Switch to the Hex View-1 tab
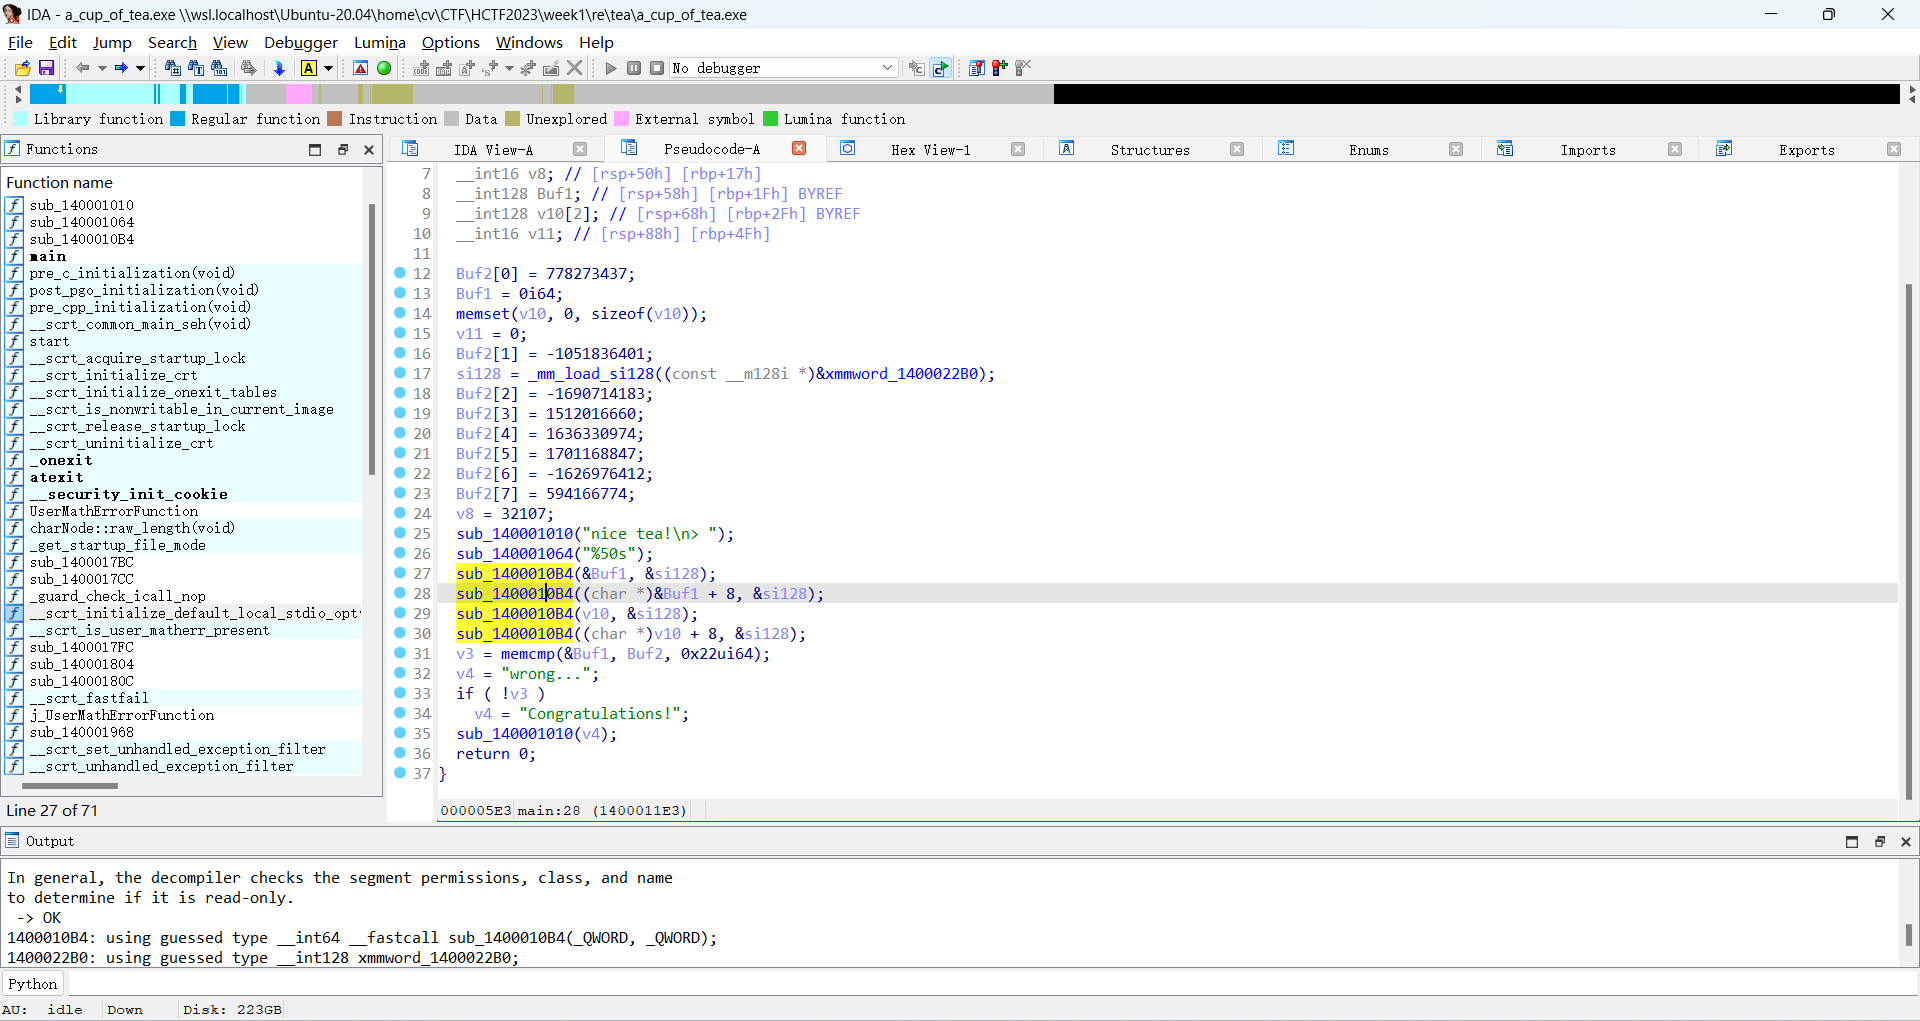Viewport: 1920px width, 1021px height. click(x=930, y=150)
